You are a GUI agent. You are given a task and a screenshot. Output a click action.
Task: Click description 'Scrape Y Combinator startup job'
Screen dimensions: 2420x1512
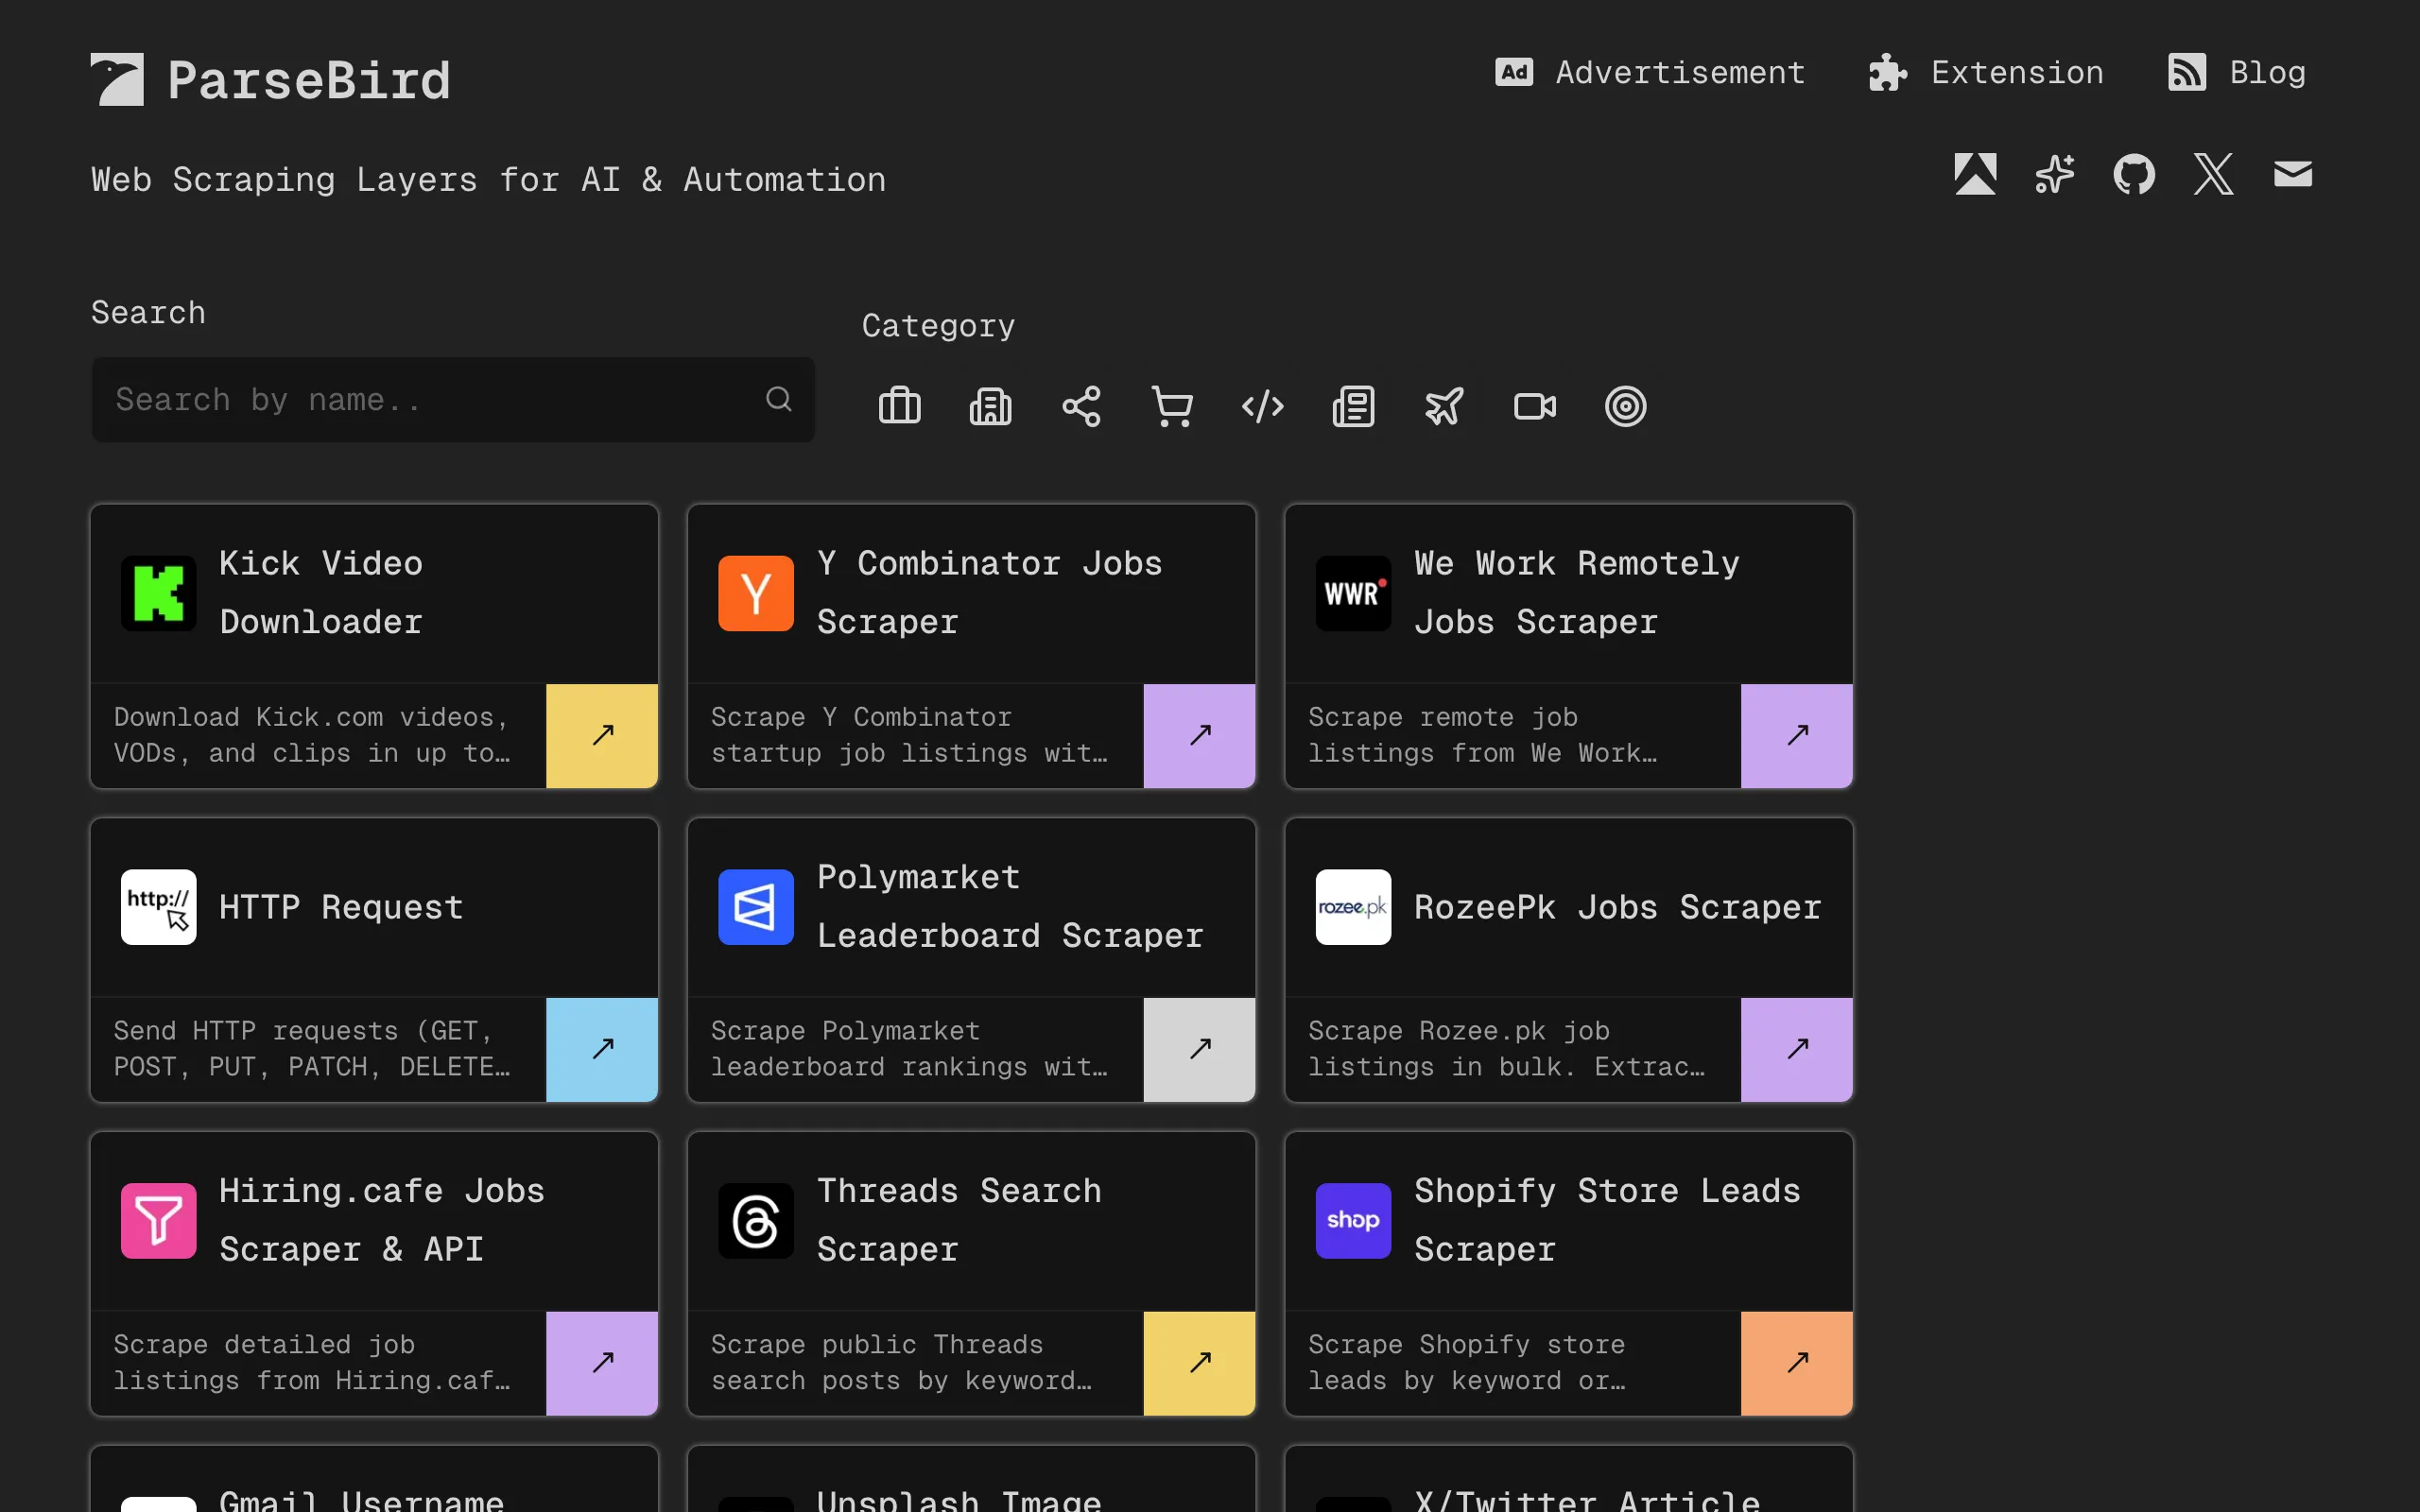pyautogui.click(x=909, y=735)
